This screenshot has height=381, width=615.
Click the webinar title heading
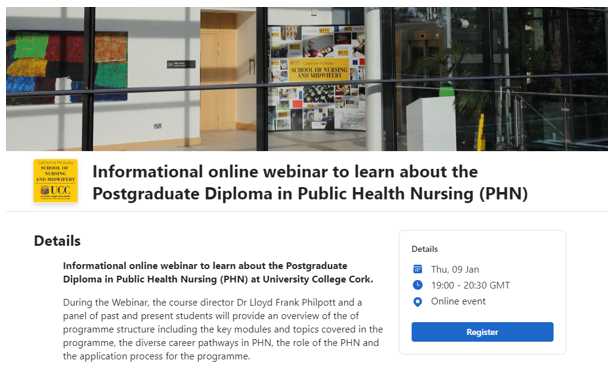[310, 182]
